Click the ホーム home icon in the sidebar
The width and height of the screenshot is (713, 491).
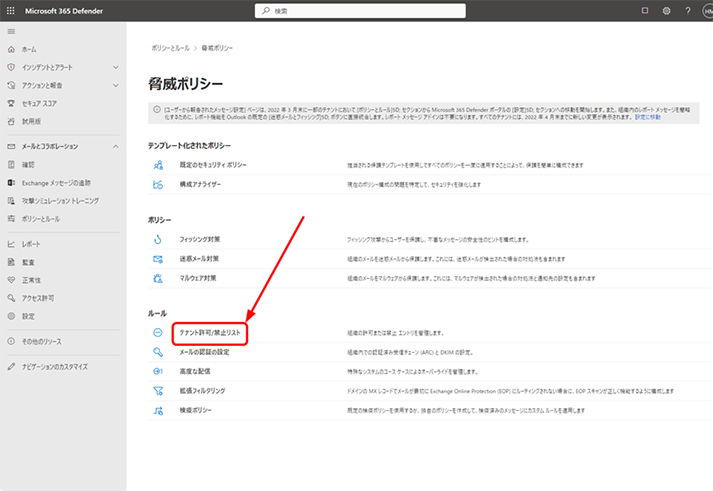tap(11, 49)
